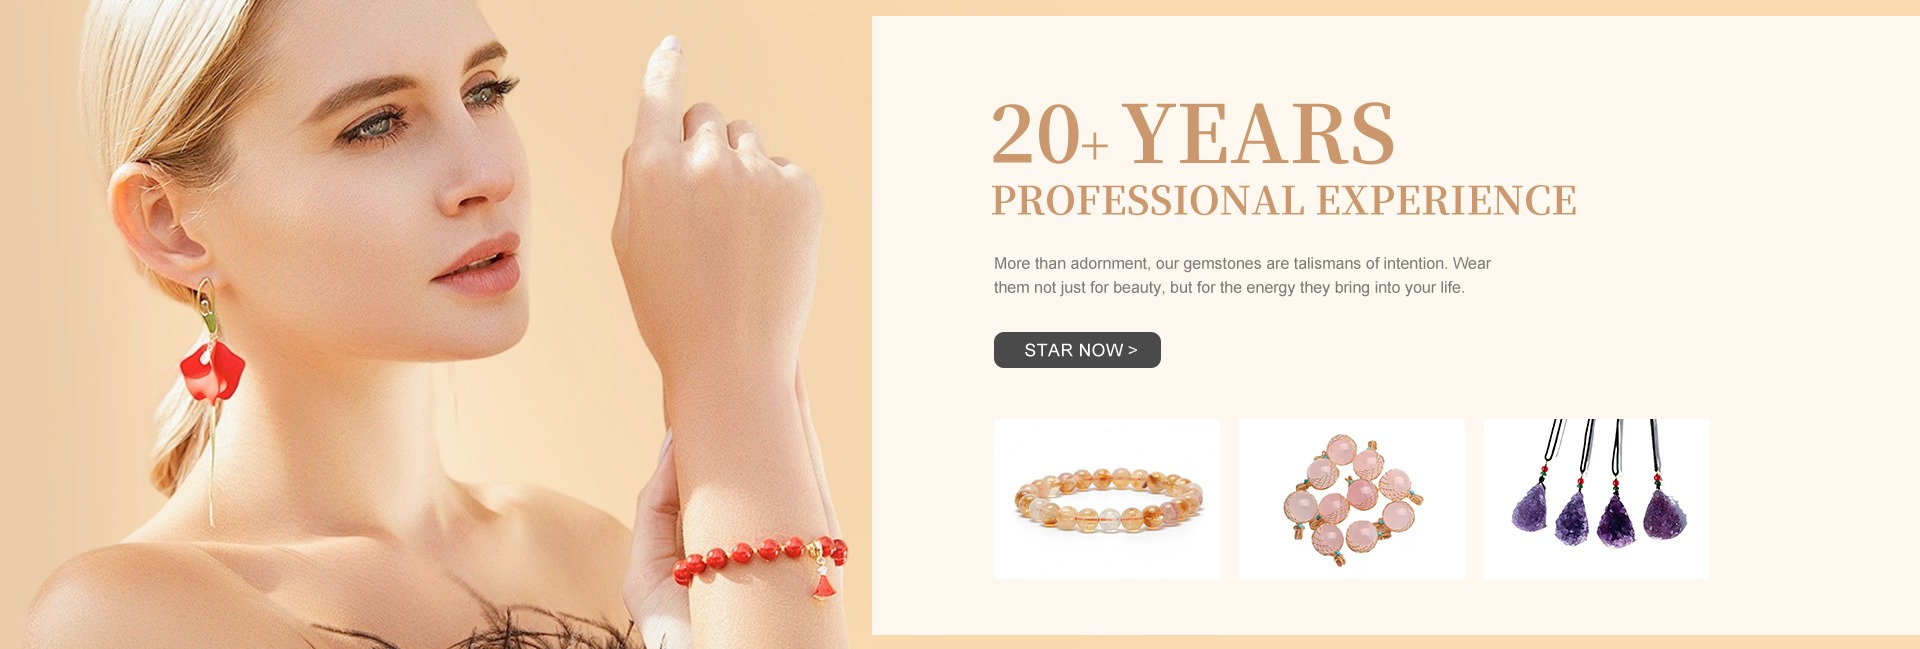Open the rose quartz pendants thumbnail
Viewport: 1920px width, 649px height.
[1352, 498]
